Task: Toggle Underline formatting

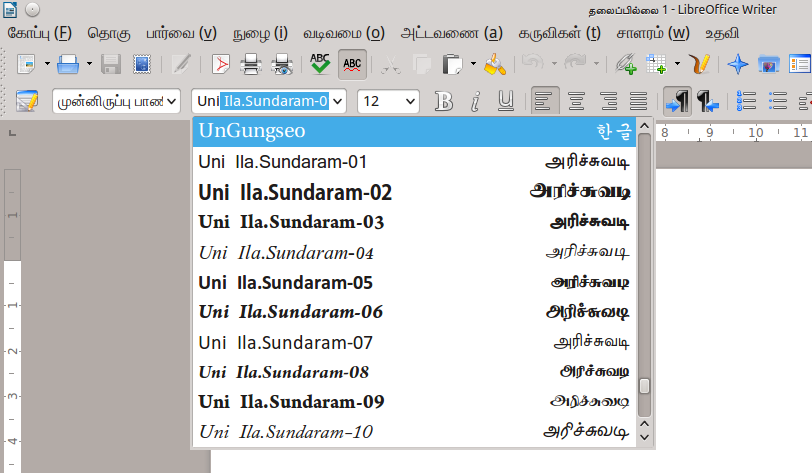Action: [x=505, y=101]
